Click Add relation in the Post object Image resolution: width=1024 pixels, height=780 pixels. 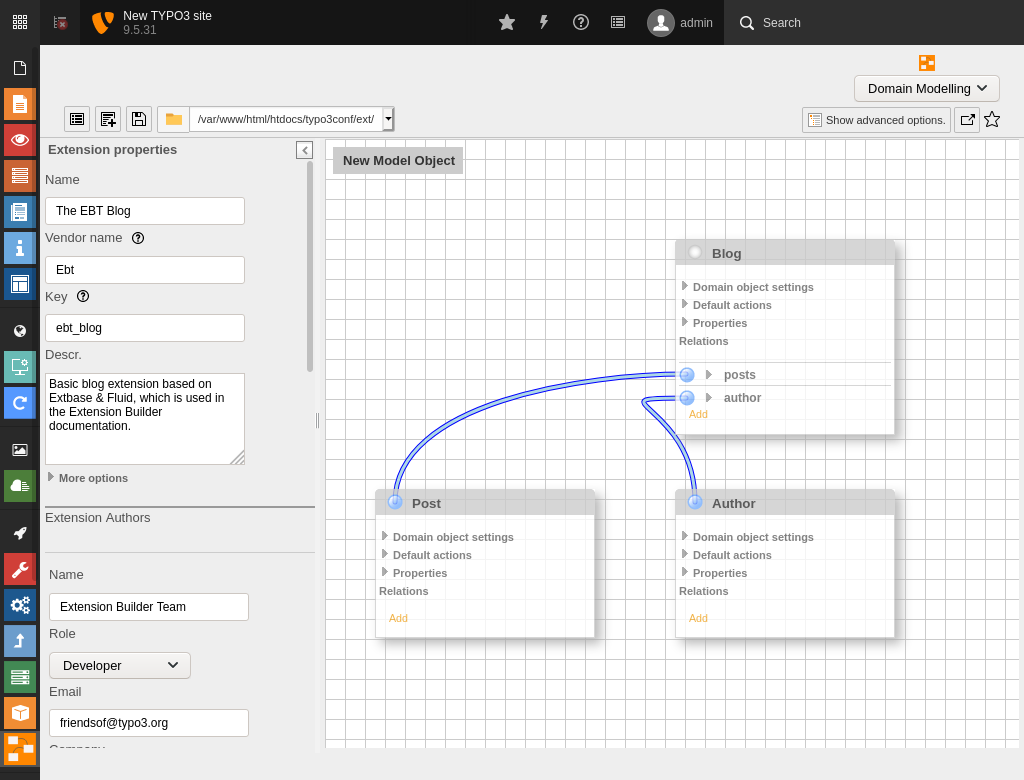(x=398, y=618)
